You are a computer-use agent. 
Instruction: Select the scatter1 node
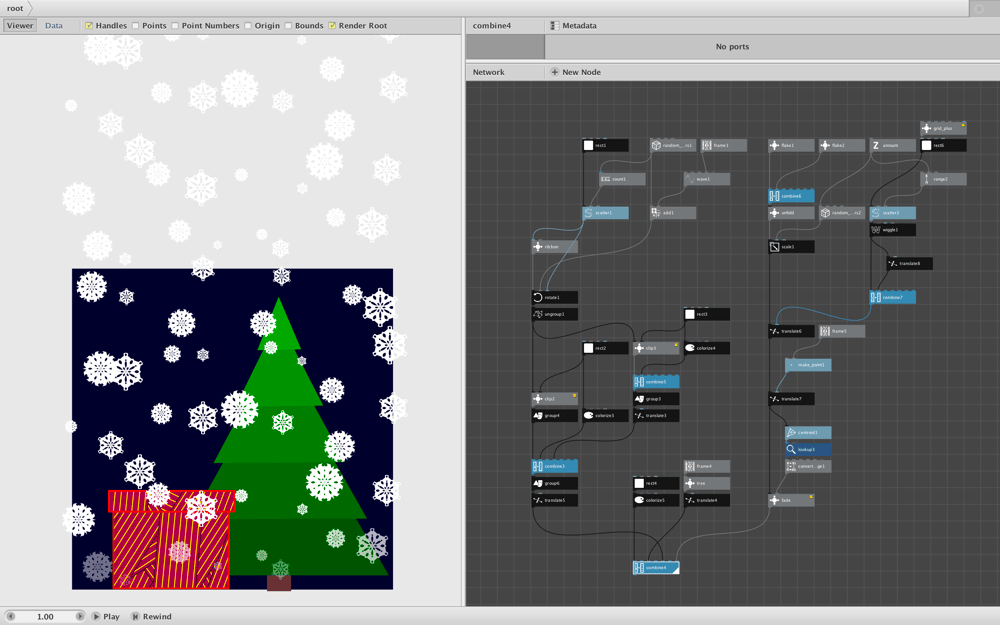pos(605,213)
